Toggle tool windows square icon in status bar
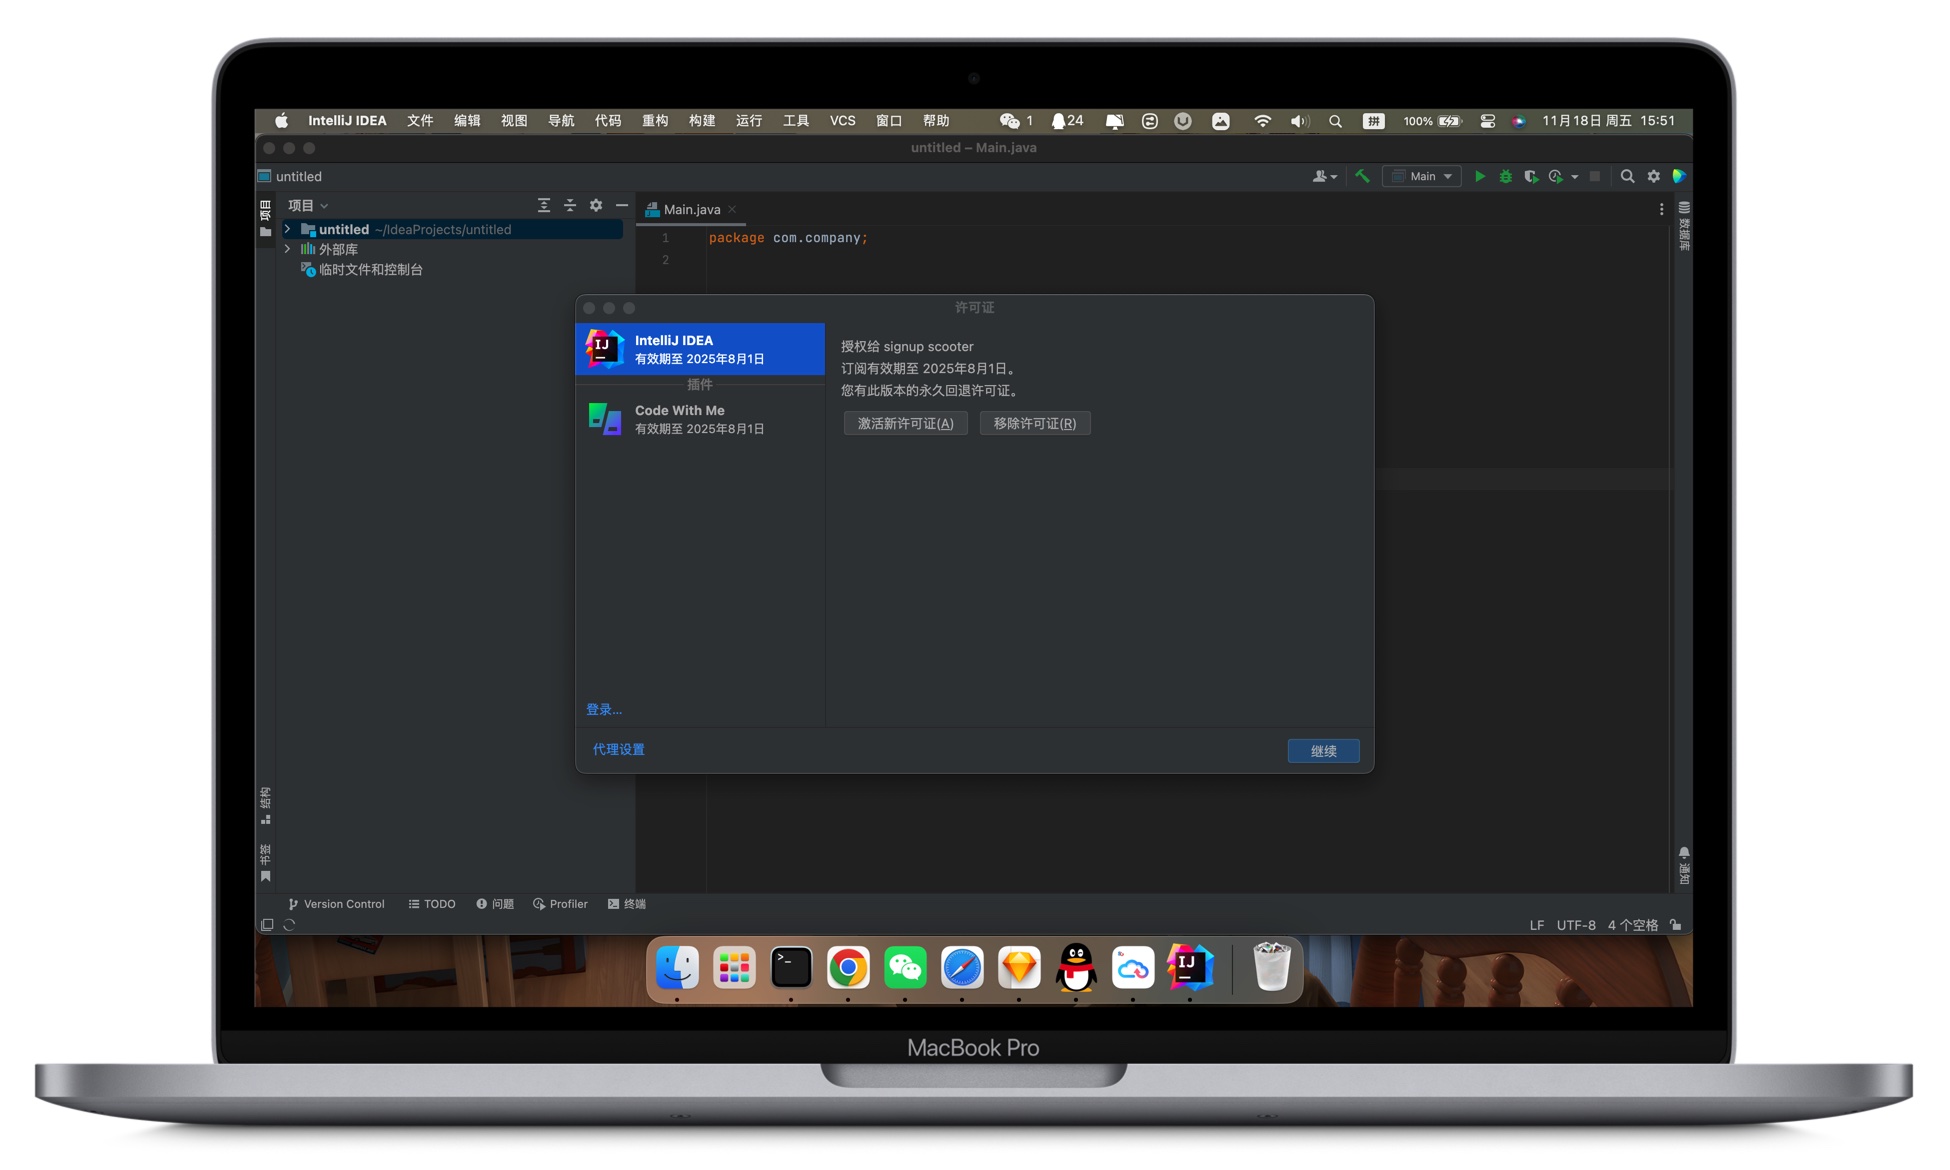This screenshot has height=1170, width=1950. [267, 925]
